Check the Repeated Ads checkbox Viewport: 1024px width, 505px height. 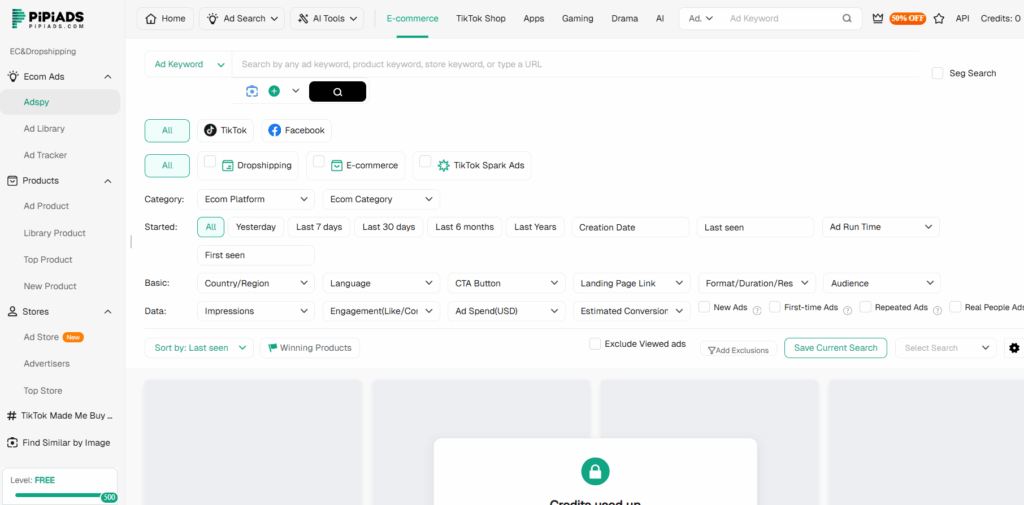(865, 307)
